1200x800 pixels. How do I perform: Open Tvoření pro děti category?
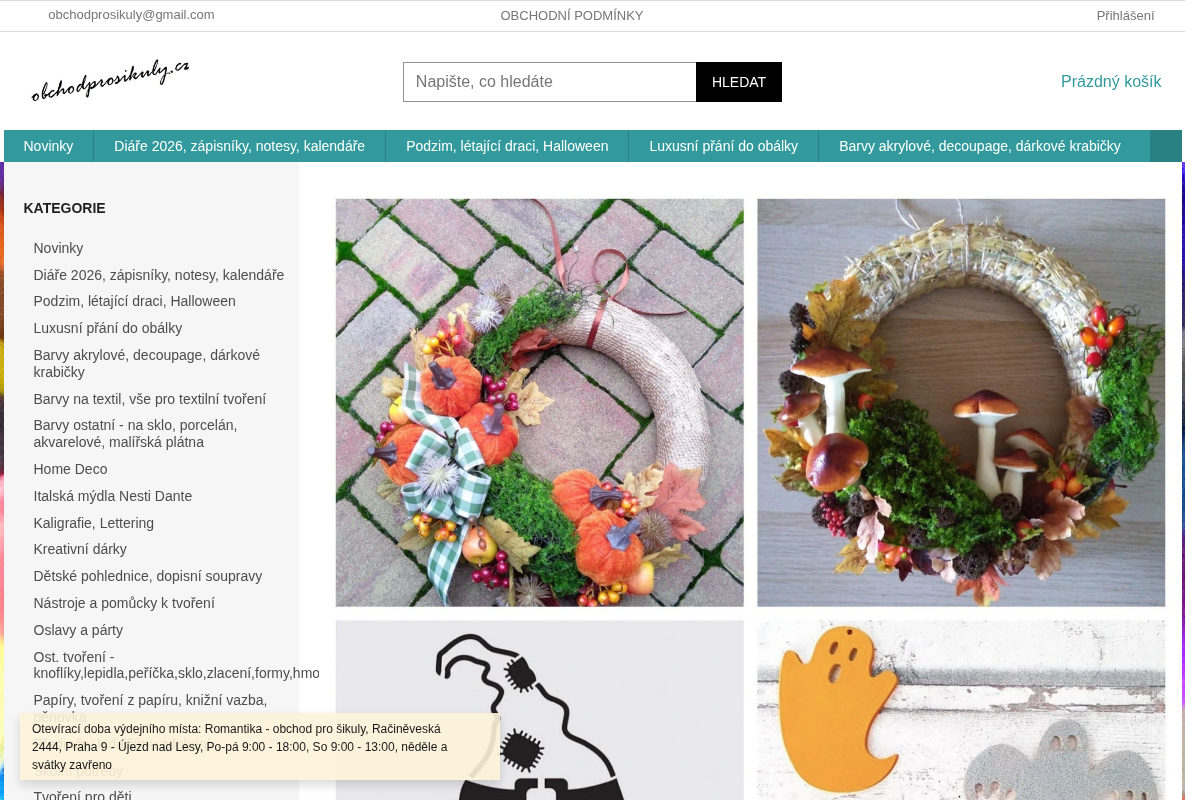[82, 796]
